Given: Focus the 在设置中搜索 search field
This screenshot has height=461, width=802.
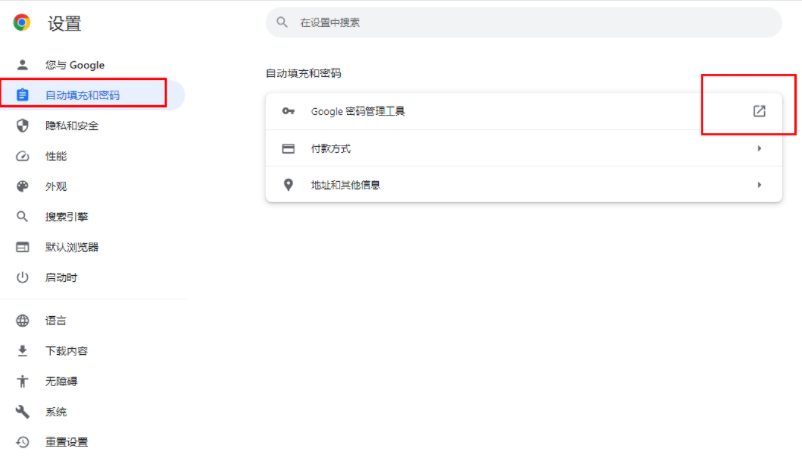Looking at the screenshot, I should point(524,22).
